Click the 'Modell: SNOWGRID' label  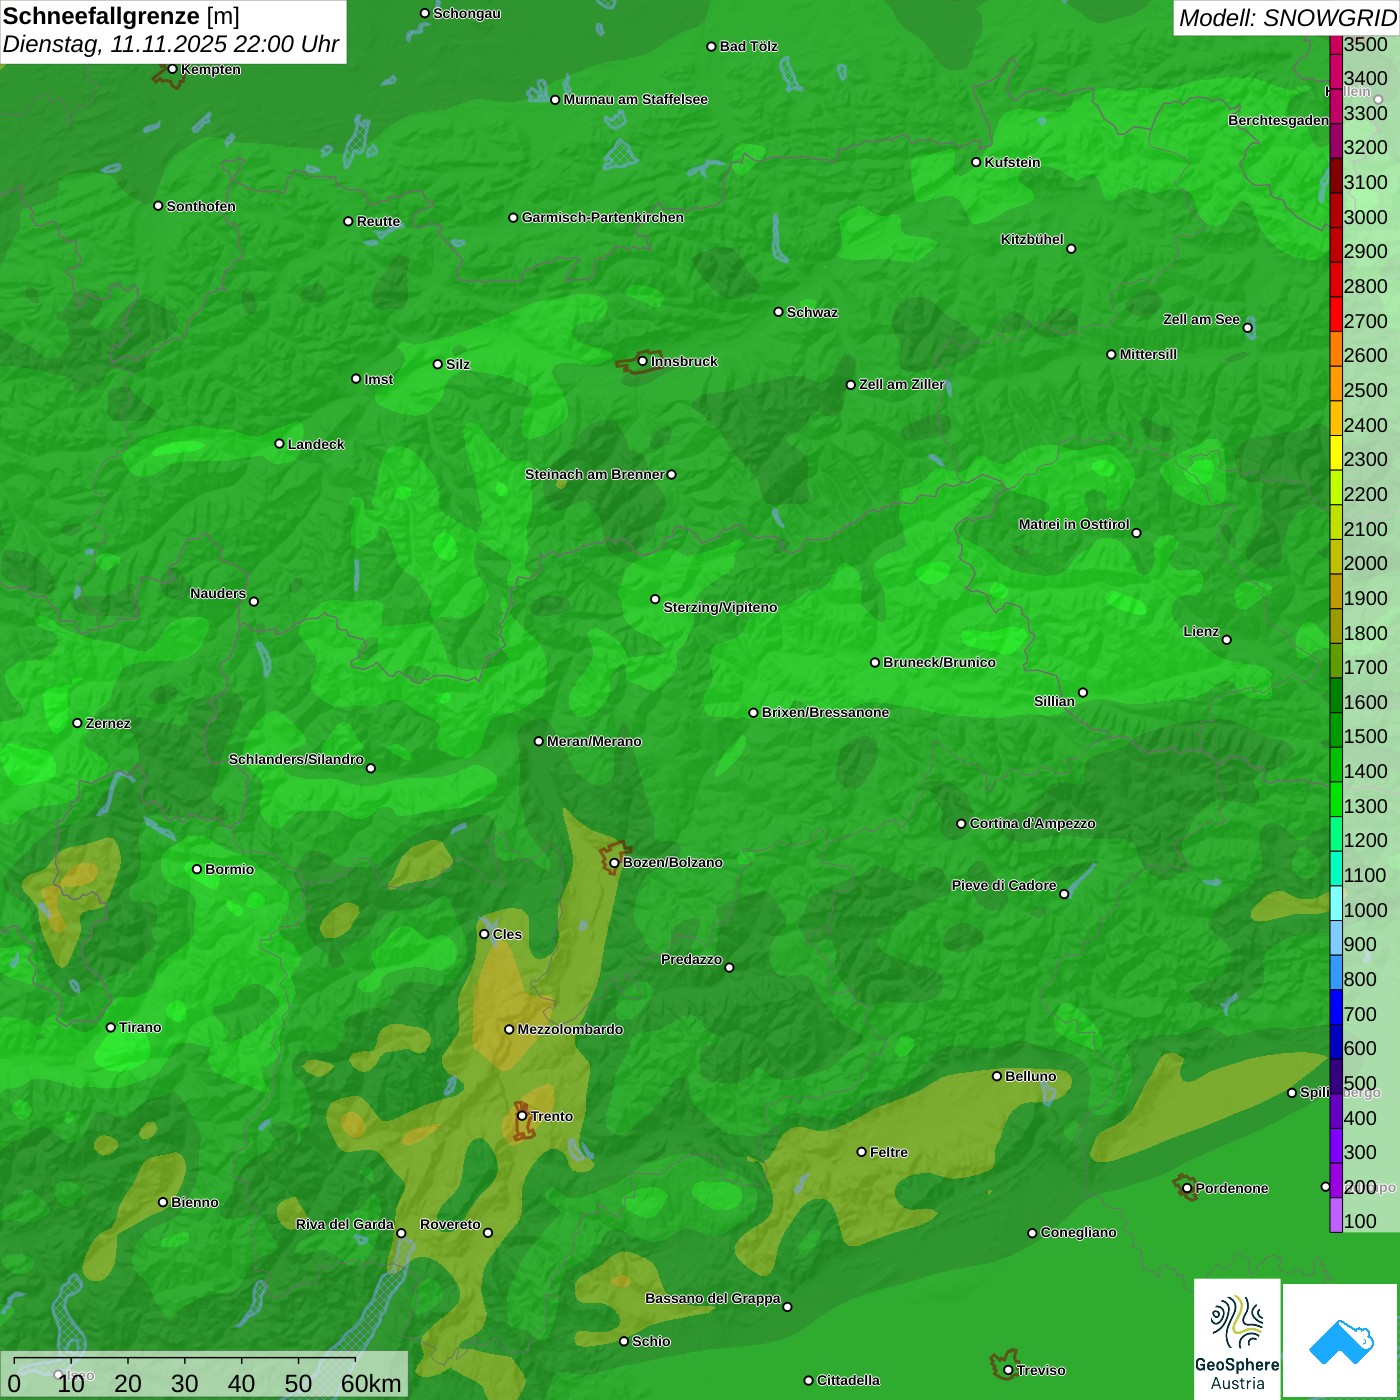point(1287,17)
